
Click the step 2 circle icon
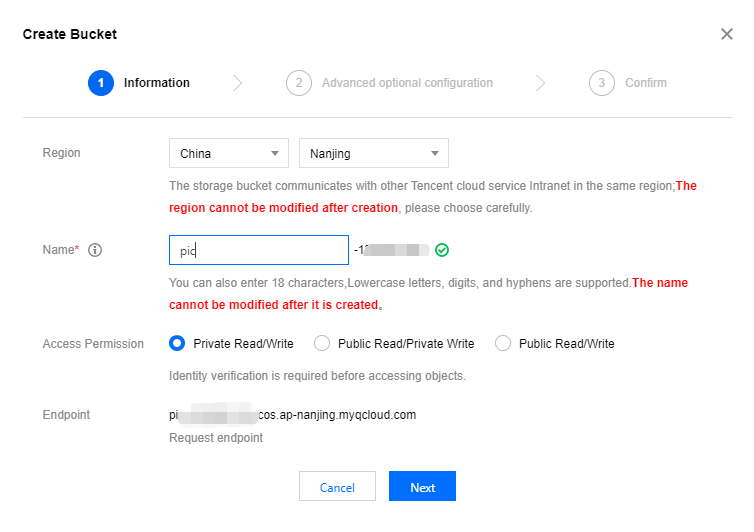tap(298, 83)
